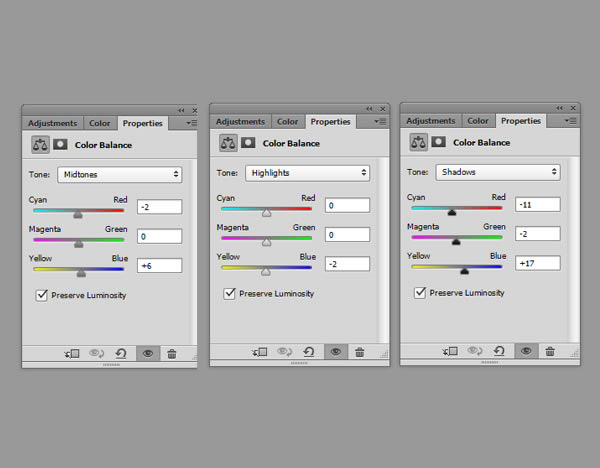
Task: Click Color Balance adjustment icon in Midtones panel
Action: 40,145
